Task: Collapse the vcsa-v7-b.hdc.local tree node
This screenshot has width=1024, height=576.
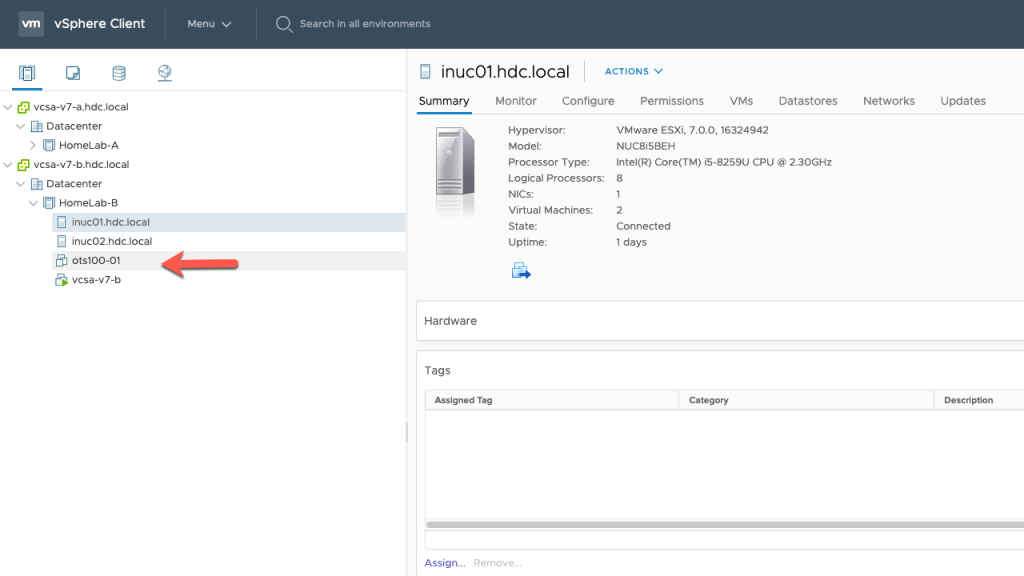Action: 8,165
